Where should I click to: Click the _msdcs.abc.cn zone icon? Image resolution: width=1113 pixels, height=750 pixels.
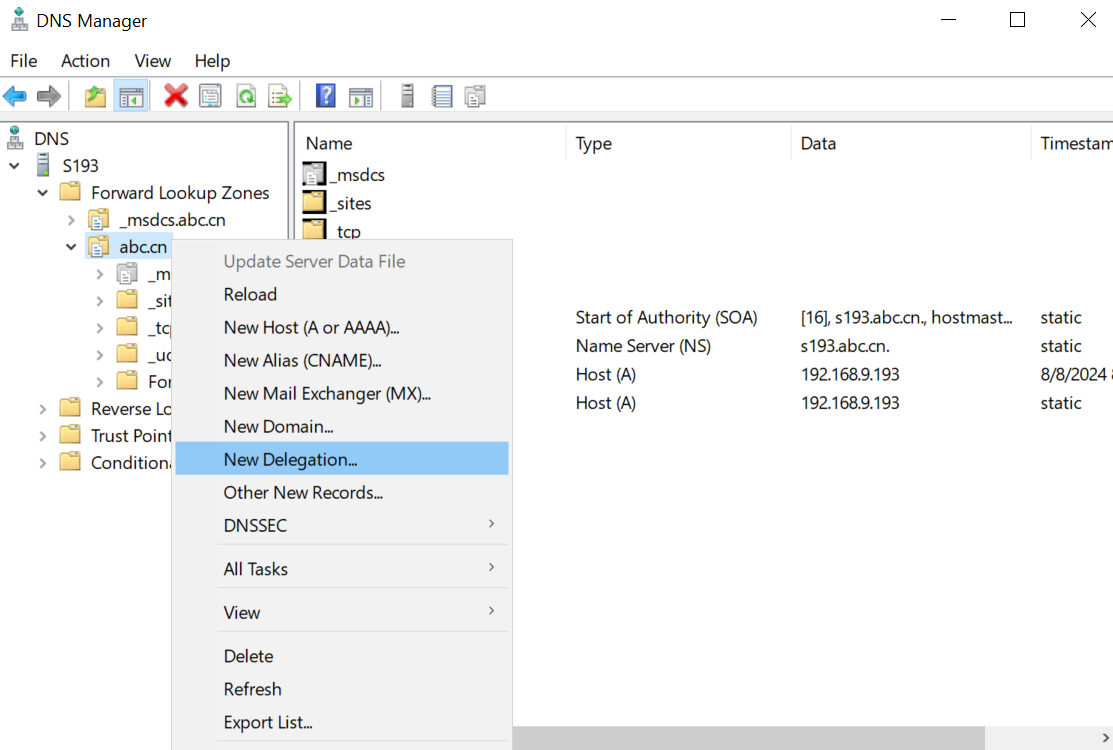99,220
